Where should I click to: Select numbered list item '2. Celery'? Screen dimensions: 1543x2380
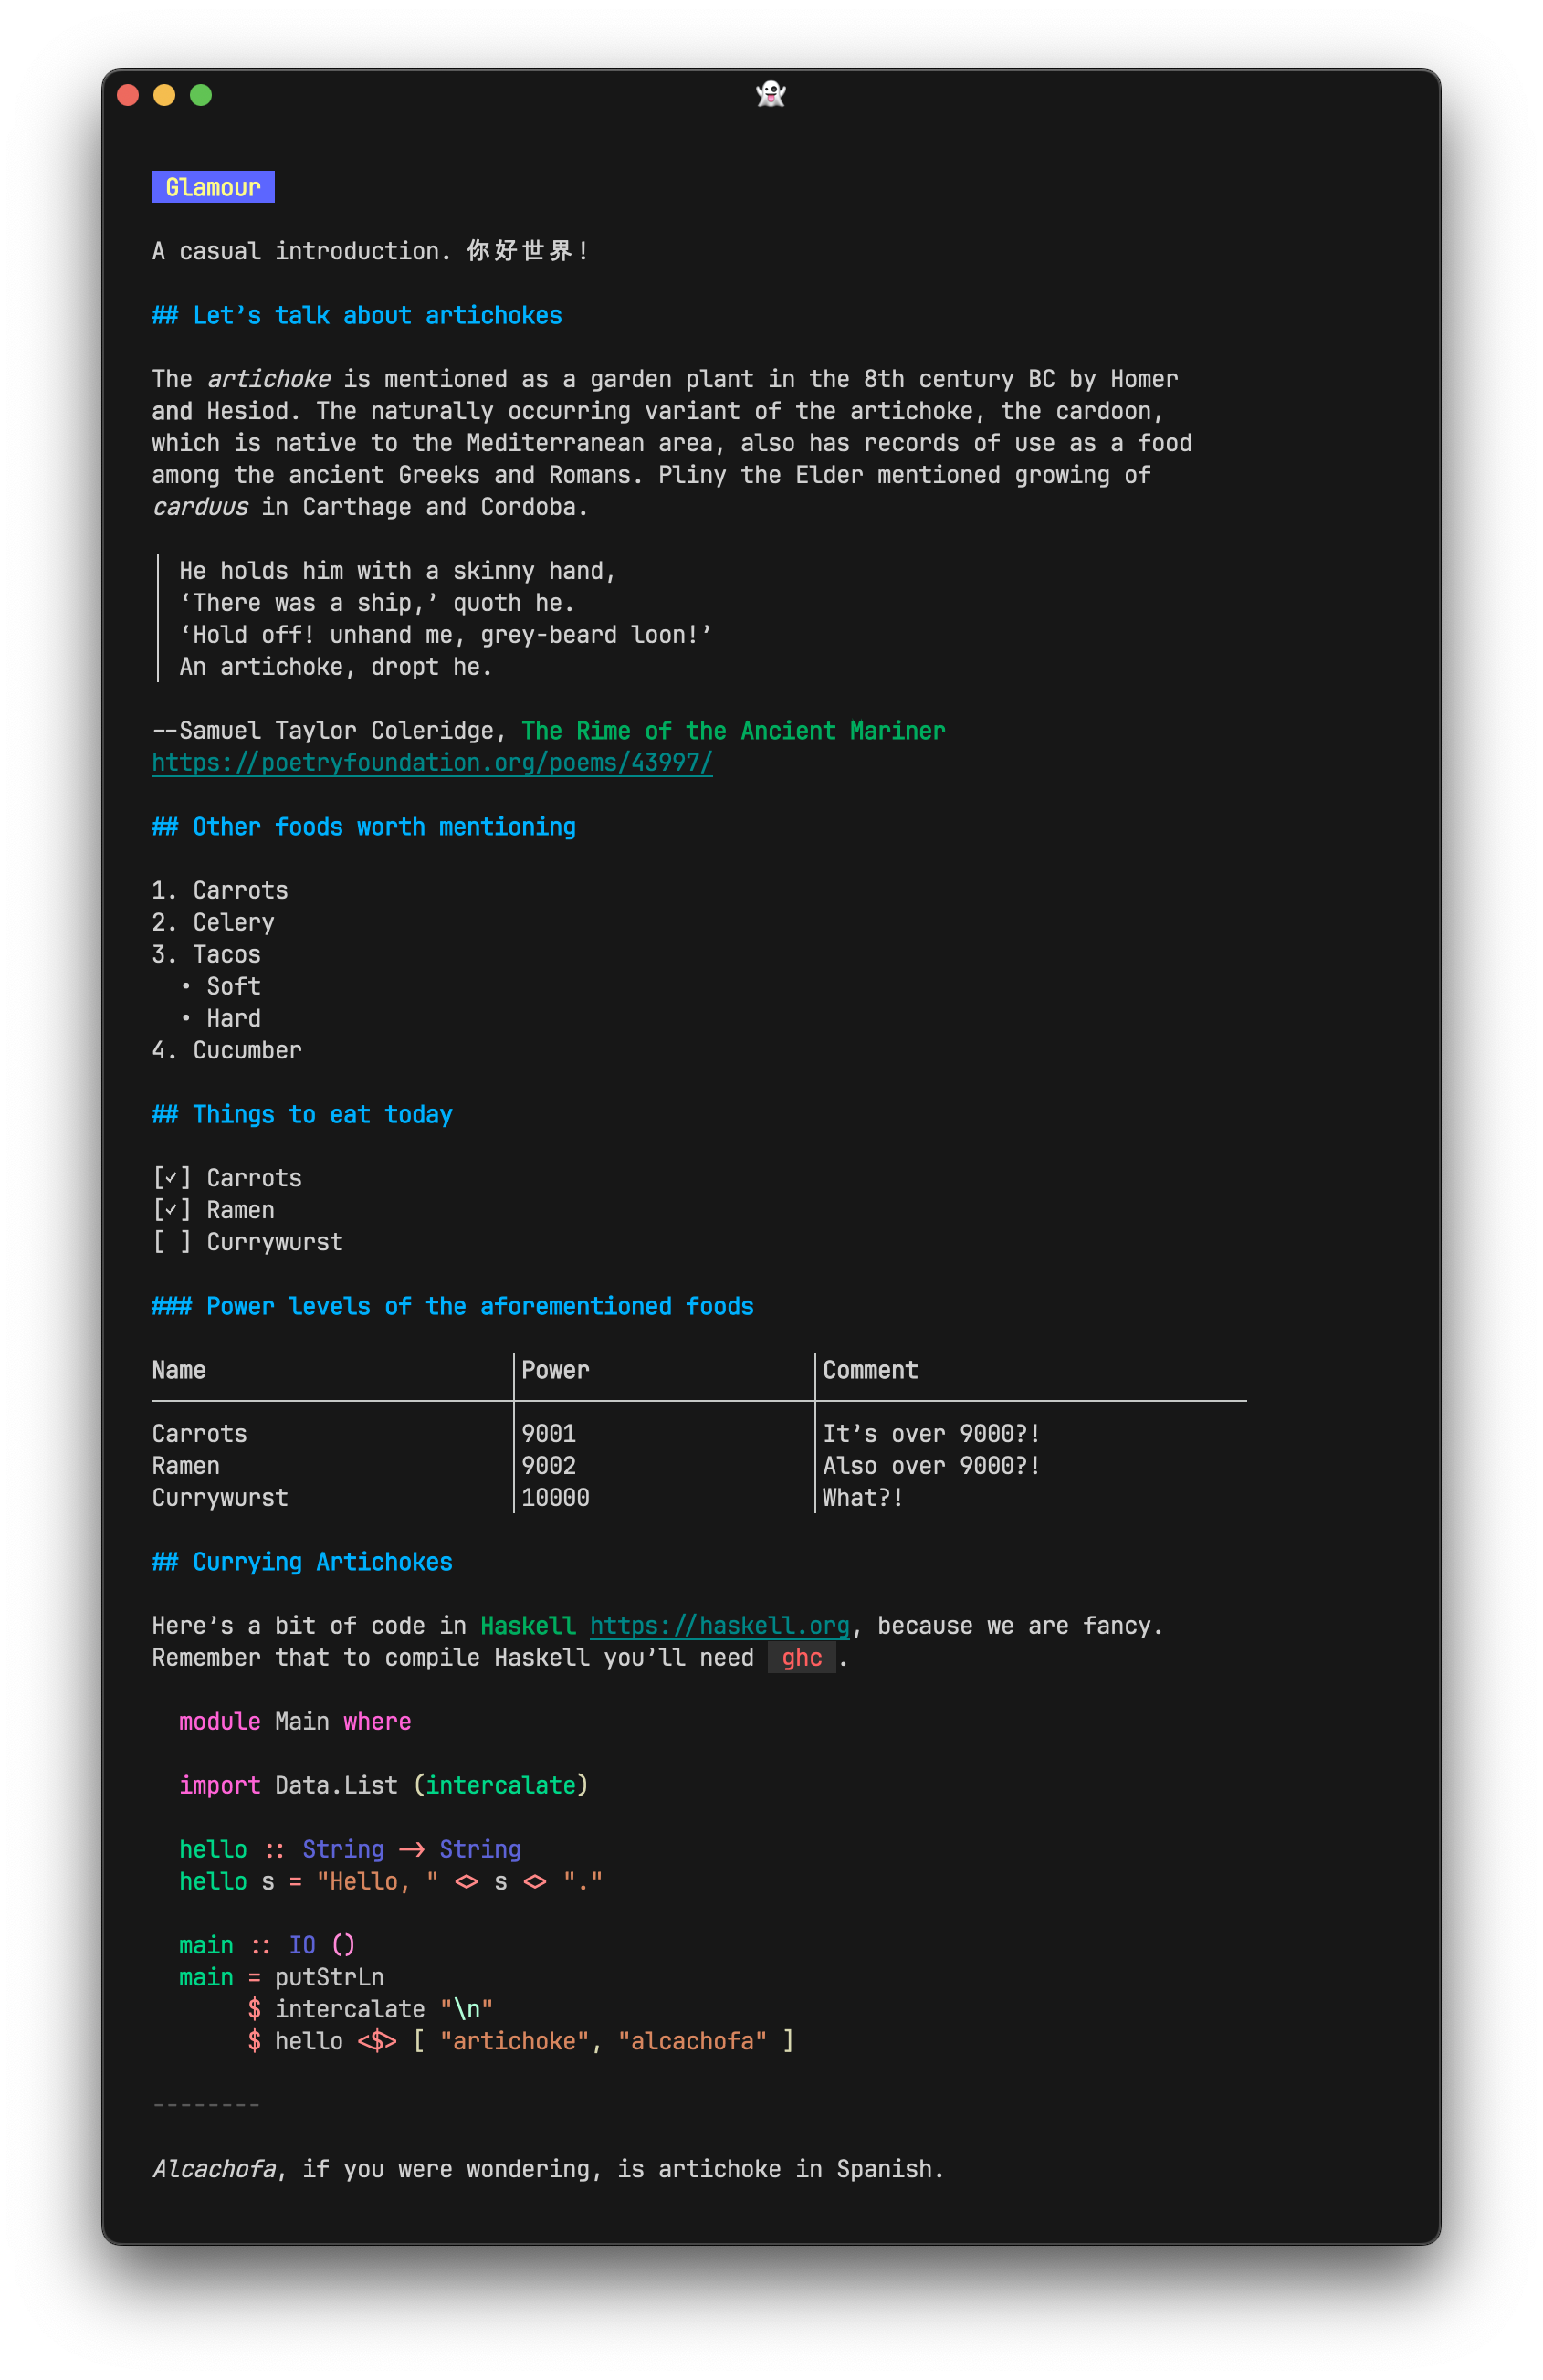213,922
